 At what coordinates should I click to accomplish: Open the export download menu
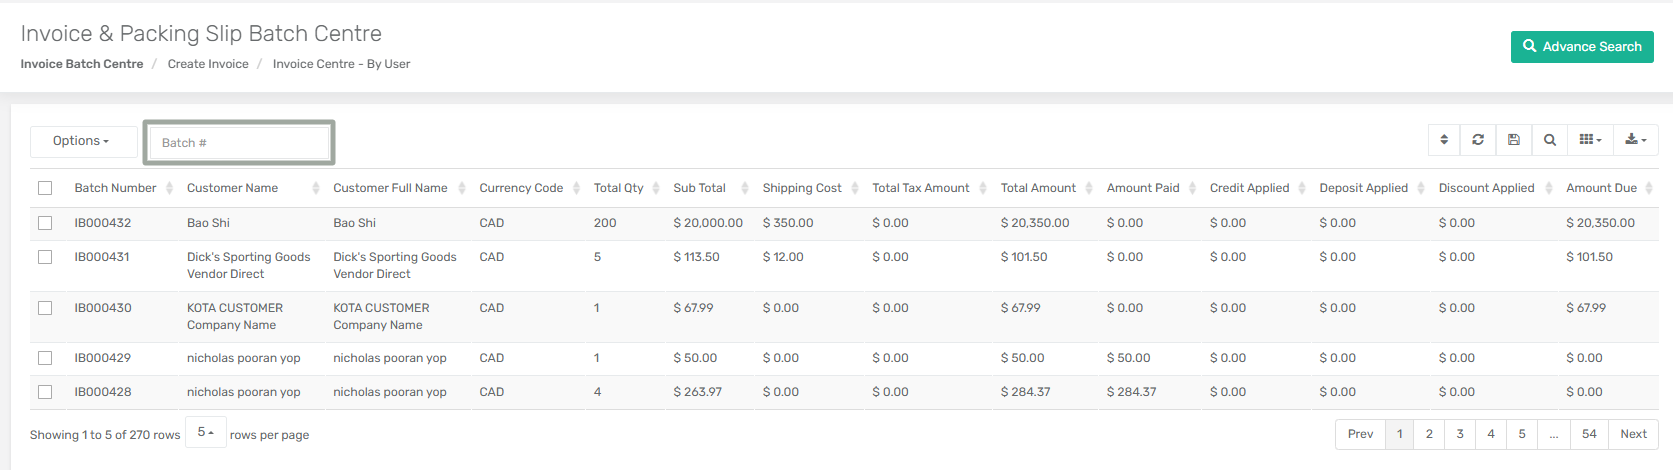1636,140
